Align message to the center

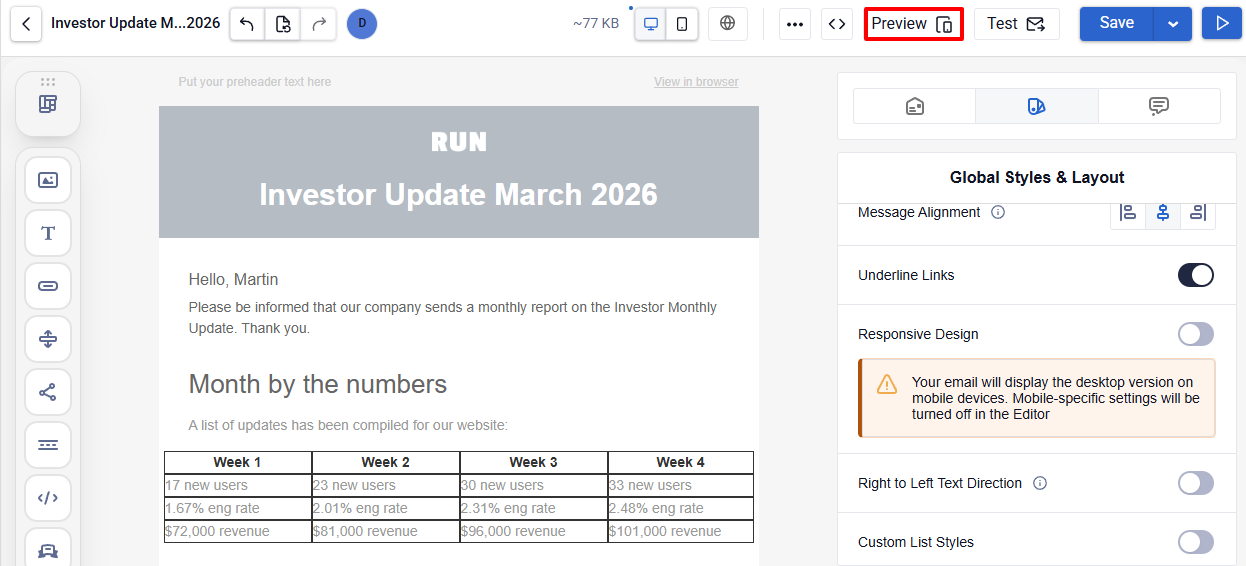[1163, 212]
